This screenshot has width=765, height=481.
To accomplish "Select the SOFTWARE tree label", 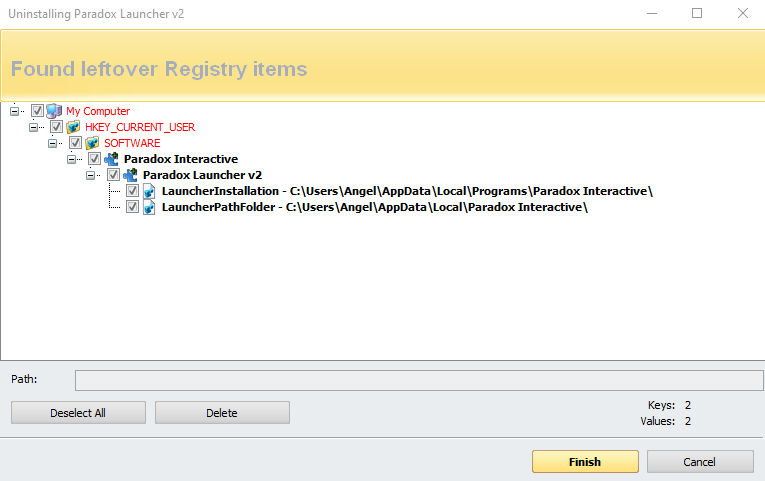I will [132, 143].
